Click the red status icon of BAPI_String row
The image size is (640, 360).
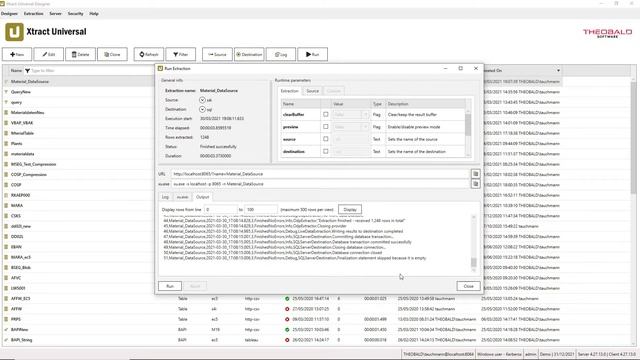click(287, 340)
